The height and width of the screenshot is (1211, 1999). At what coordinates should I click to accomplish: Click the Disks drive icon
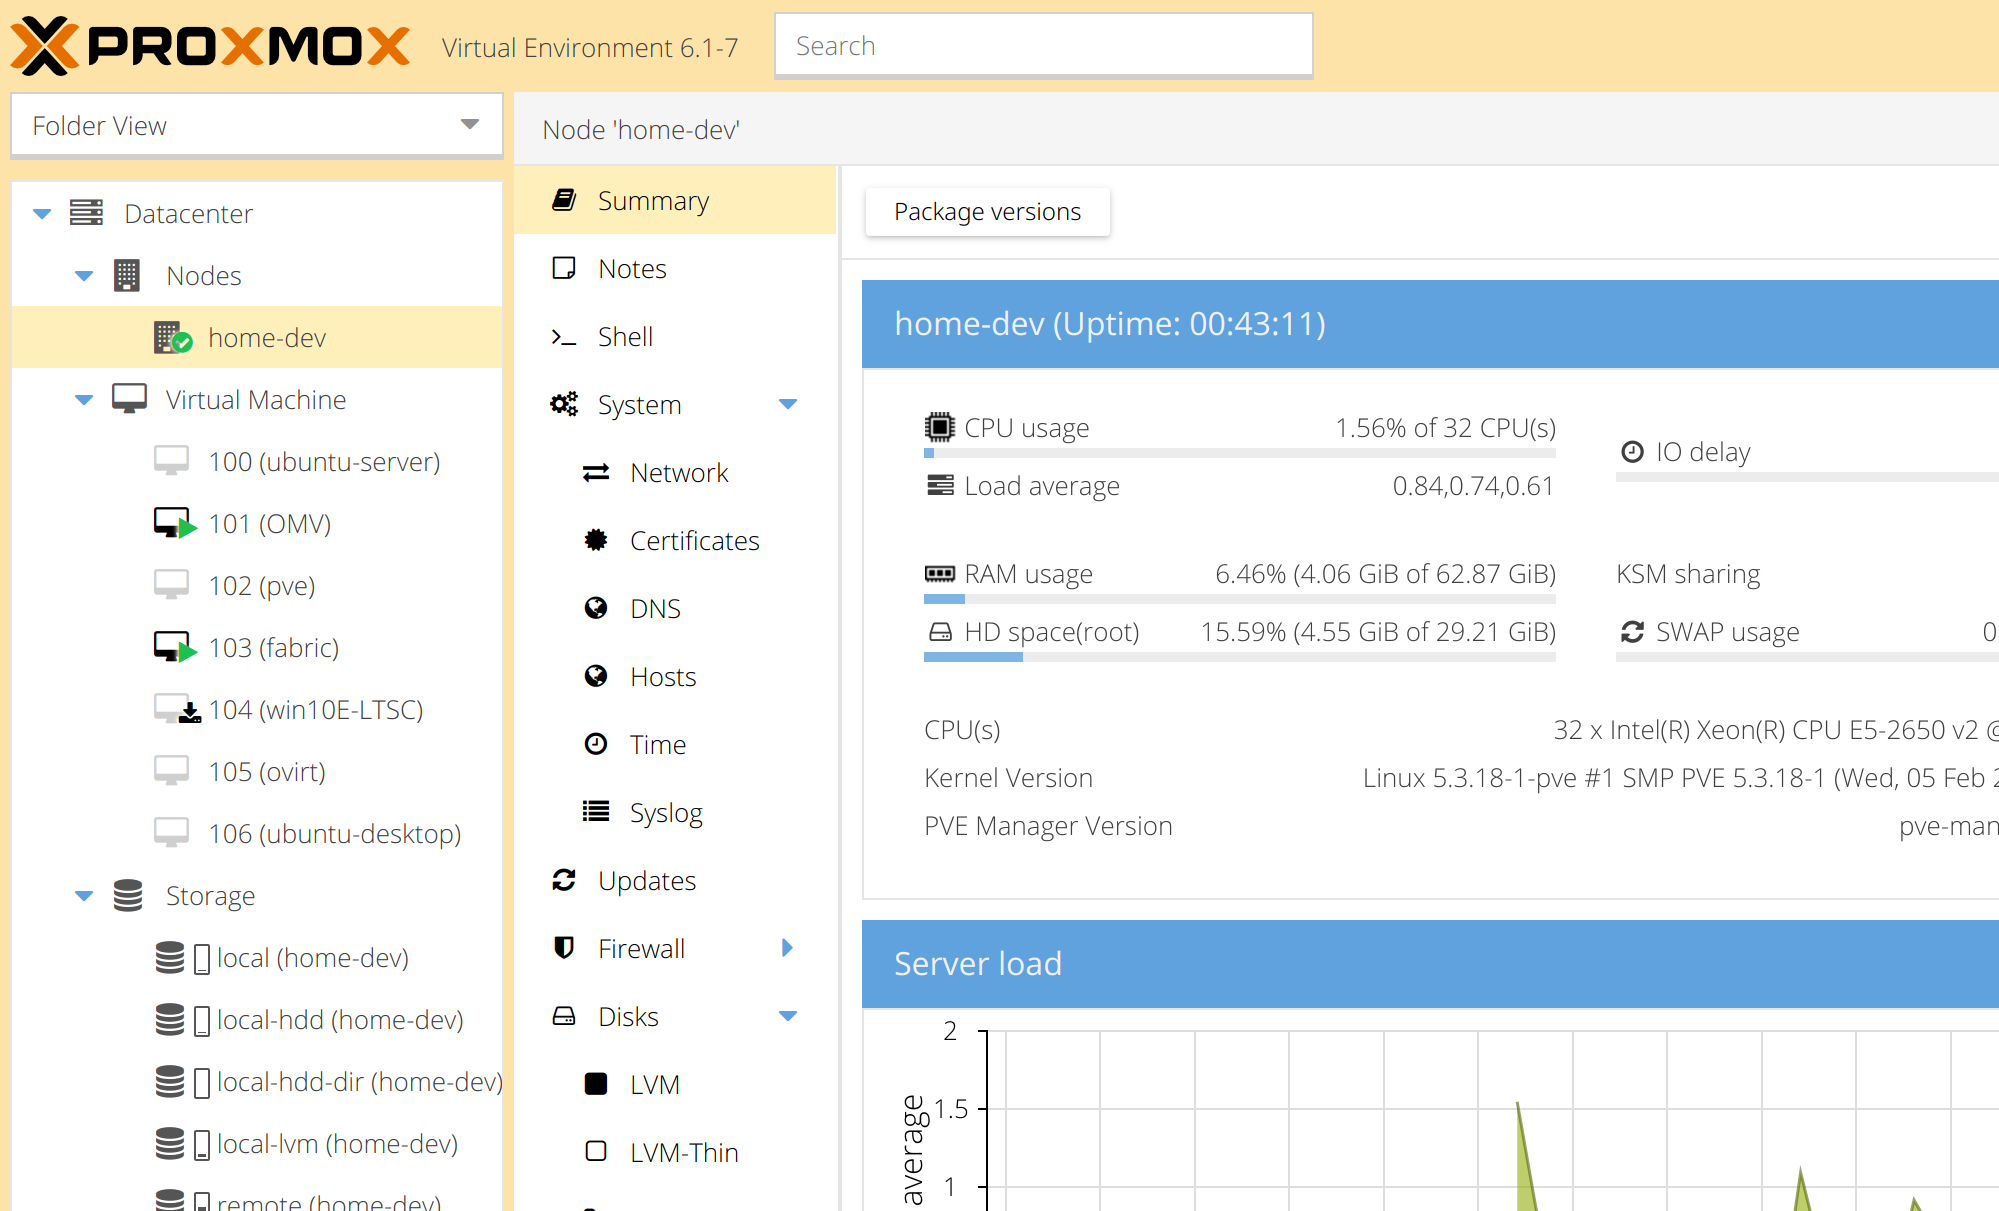point(564,1016)
